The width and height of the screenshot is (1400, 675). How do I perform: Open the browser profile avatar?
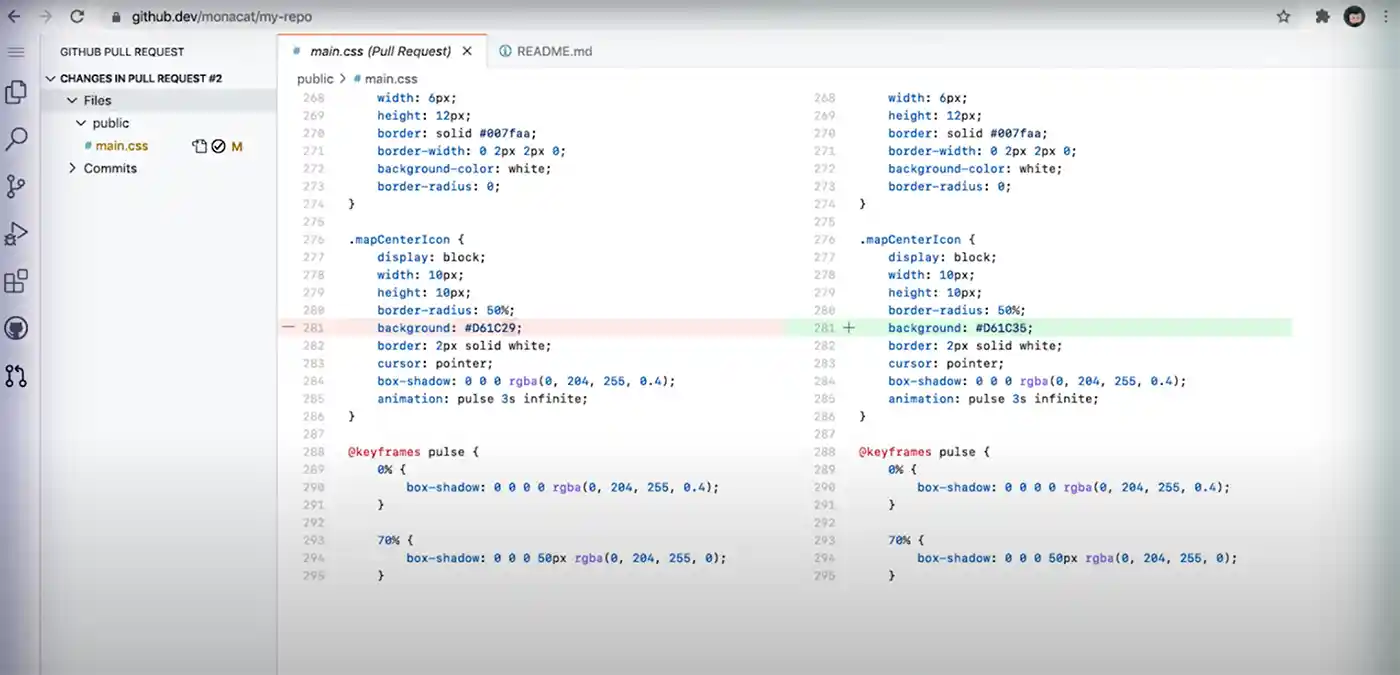pos(1354,17)
